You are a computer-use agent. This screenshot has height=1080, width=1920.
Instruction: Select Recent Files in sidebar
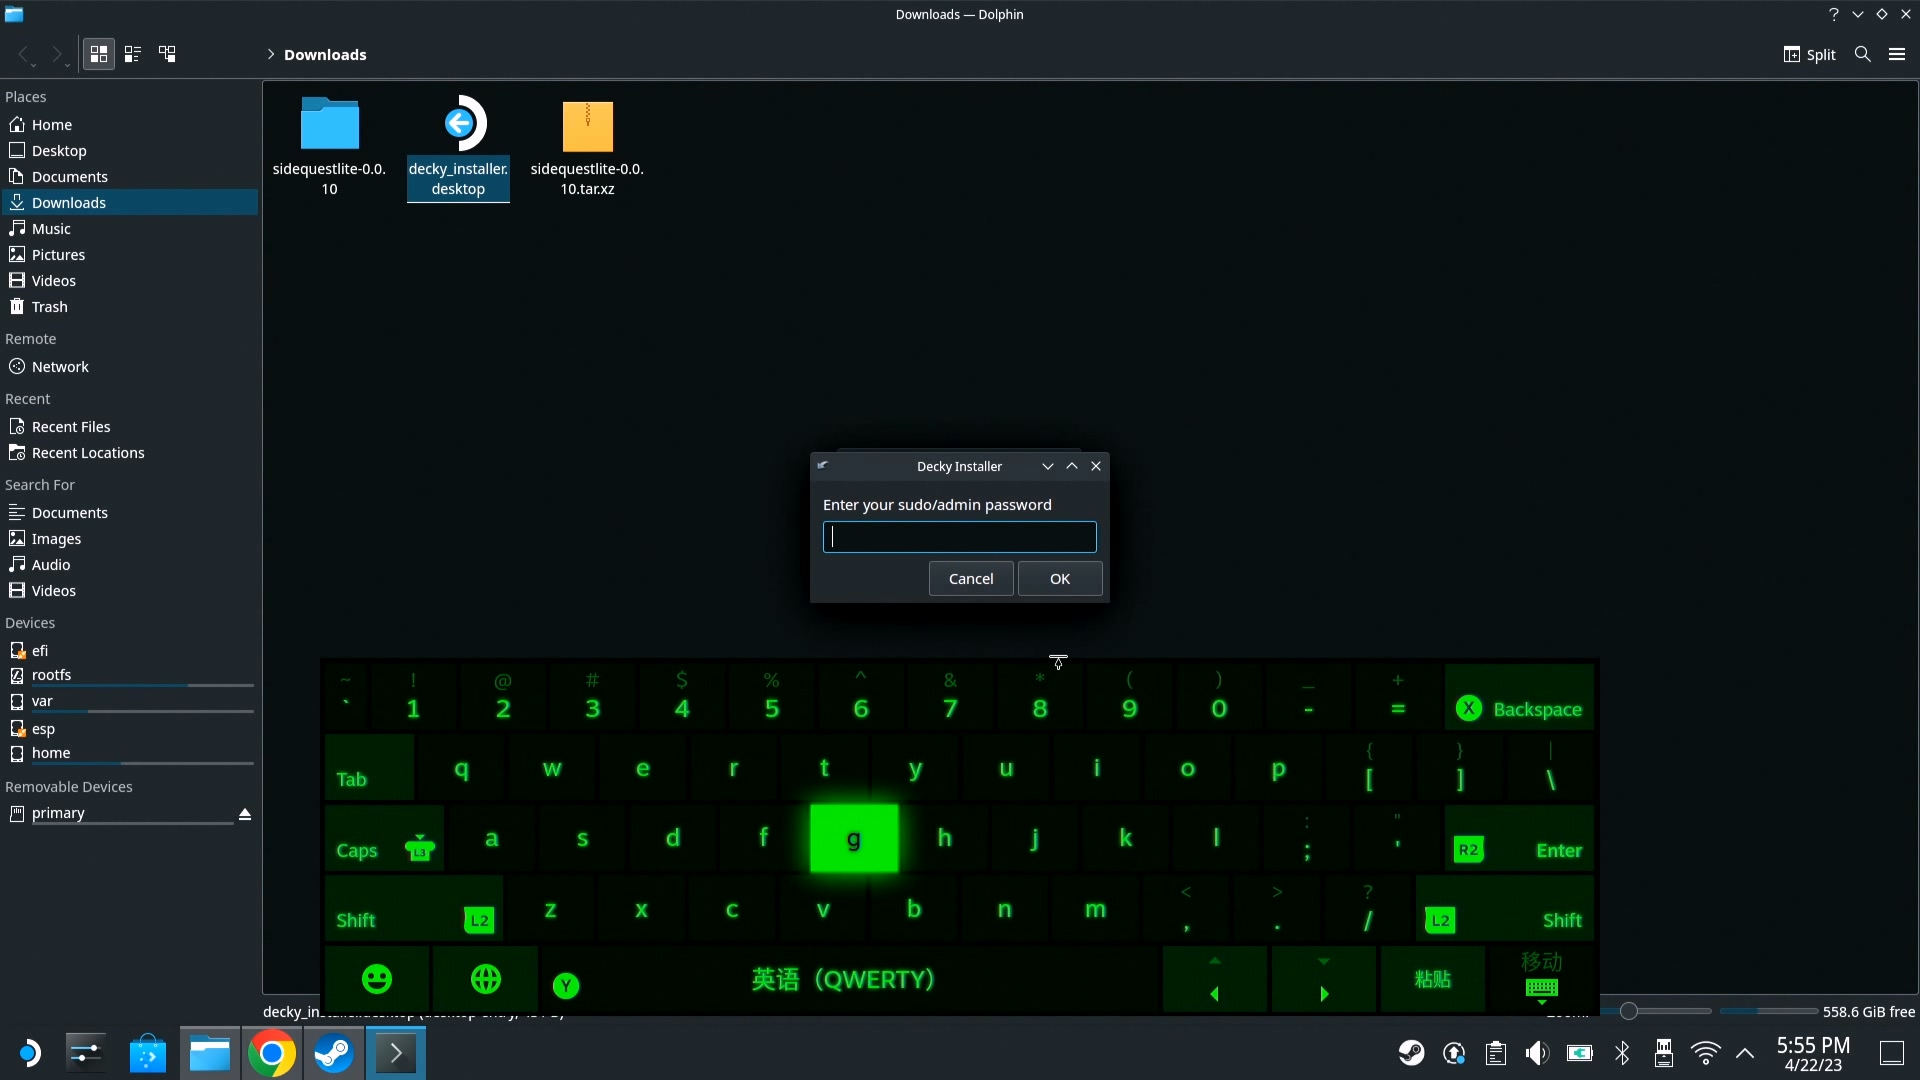(70, 427)
